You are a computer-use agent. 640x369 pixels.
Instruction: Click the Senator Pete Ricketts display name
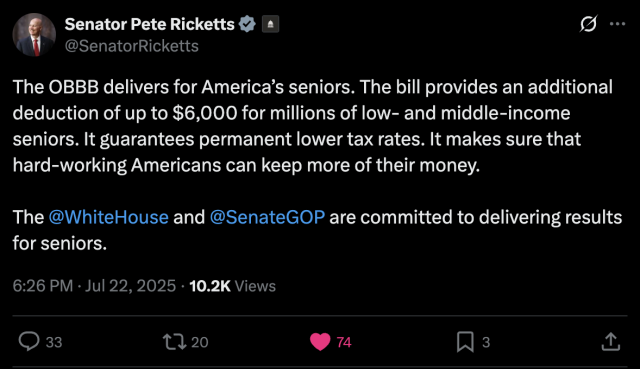149,24
